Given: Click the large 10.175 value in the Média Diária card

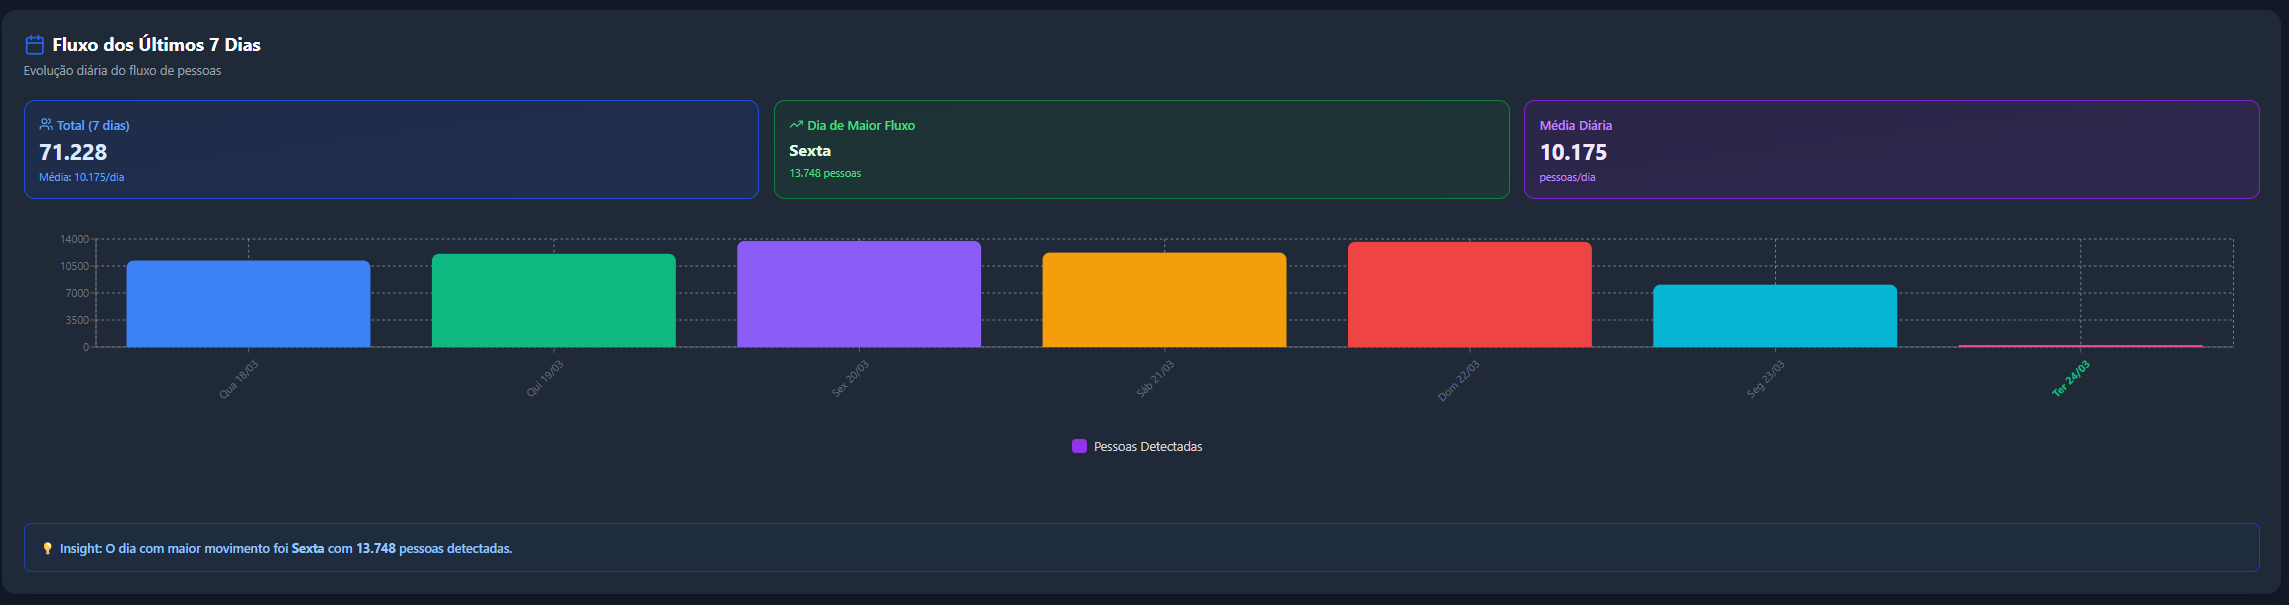Looking at the screenshot, I should tap(1573, 152).
